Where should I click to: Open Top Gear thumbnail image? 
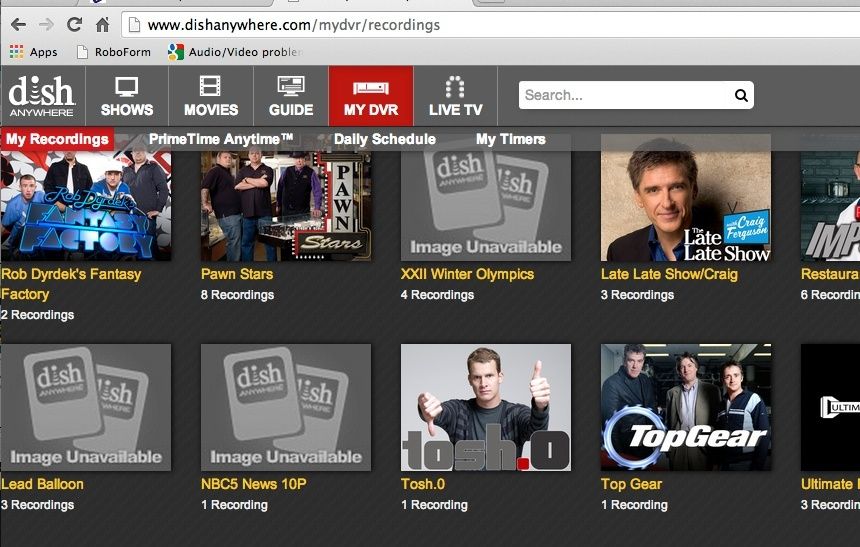point(686,407)
